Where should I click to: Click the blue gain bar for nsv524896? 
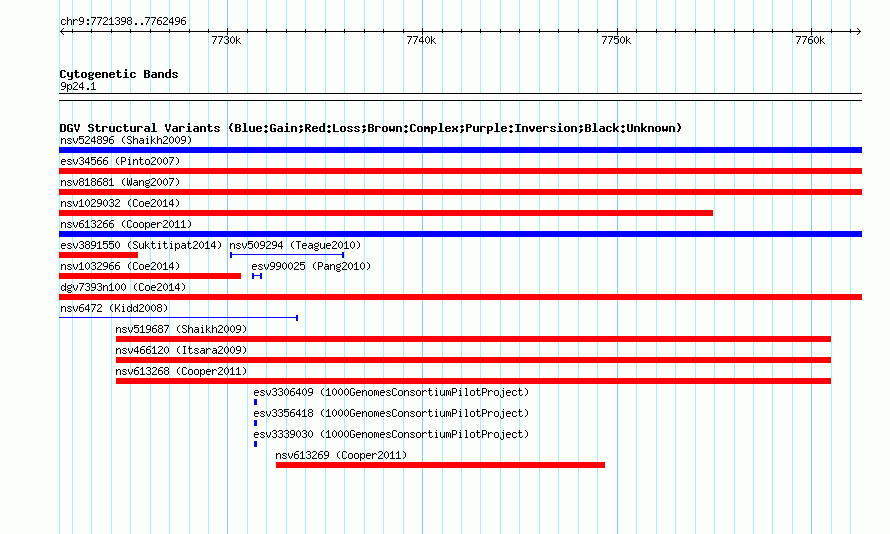[x=460, y=150]
